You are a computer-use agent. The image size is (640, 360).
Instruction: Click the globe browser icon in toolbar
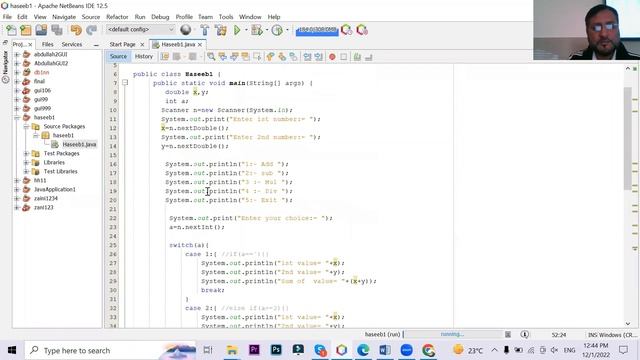186,30
